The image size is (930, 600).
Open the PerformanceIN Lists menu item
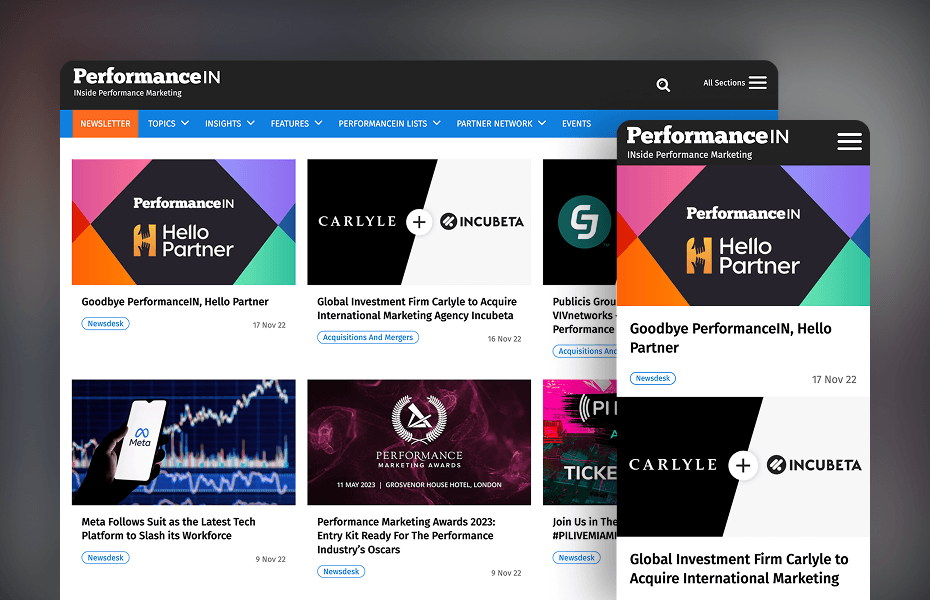click(x=383, y=123)
